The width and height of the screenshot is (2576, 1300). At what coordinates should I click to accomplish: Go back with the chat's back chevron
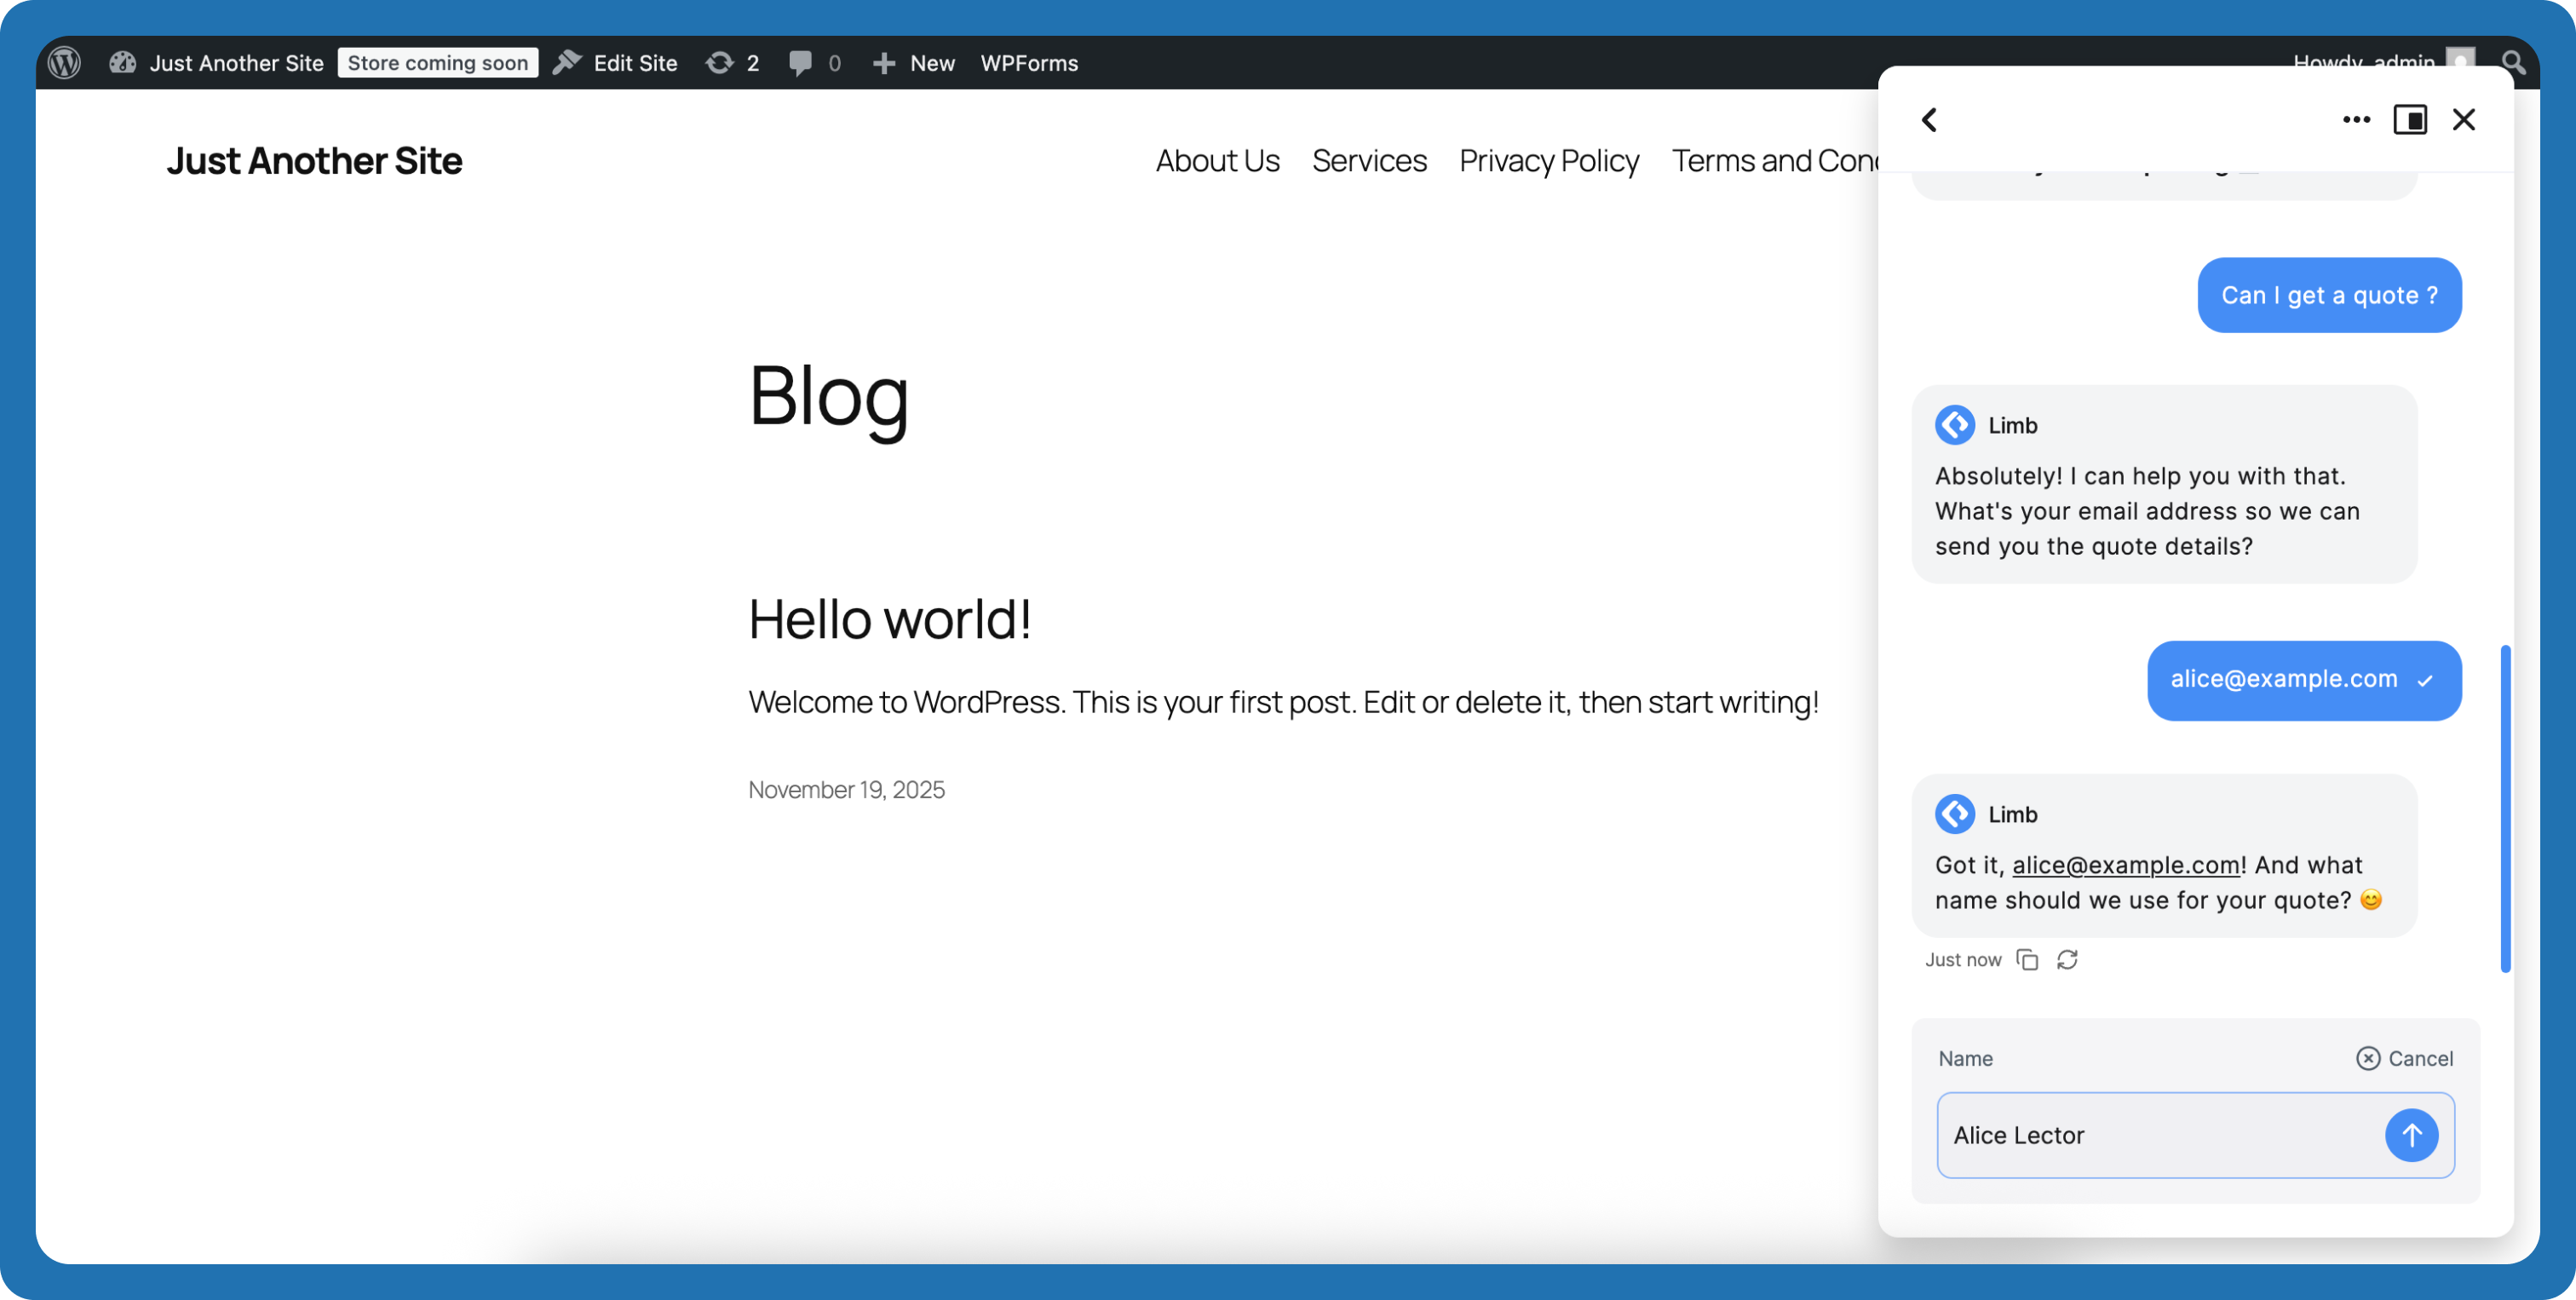(x=1929, y=119)
